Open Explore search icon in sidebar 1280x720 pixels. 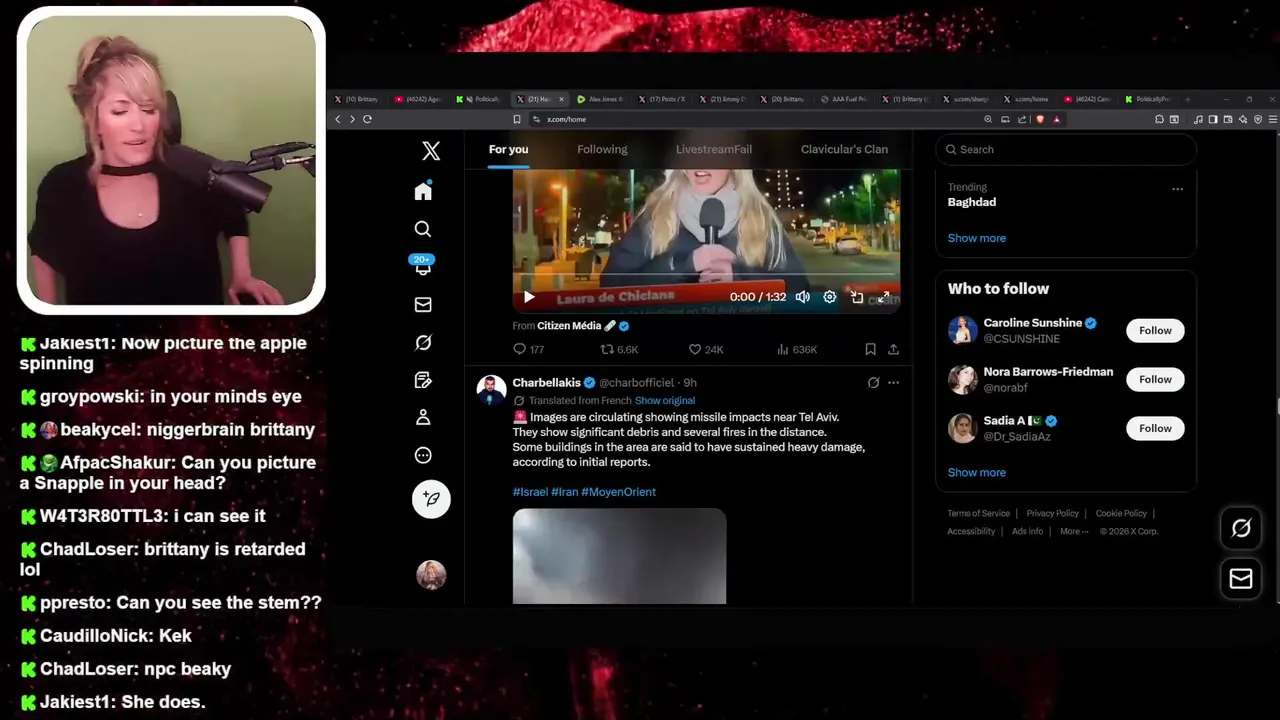[423, 229]
